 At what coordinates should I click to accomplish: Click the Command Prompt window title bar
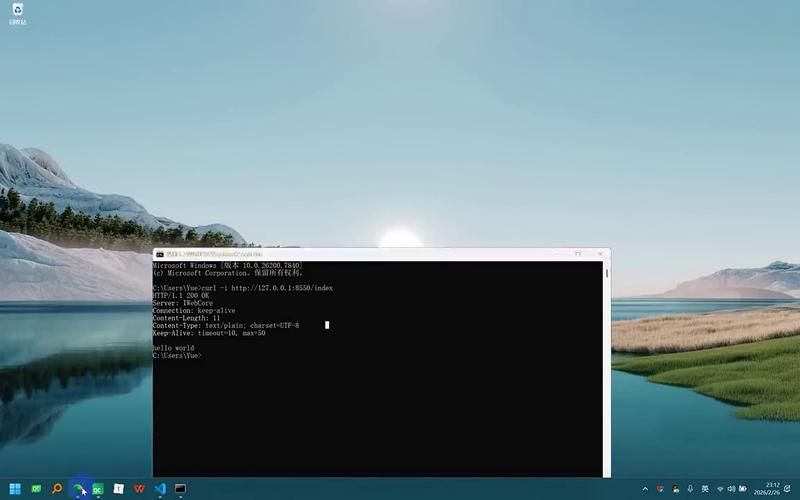tap(400, 254)
